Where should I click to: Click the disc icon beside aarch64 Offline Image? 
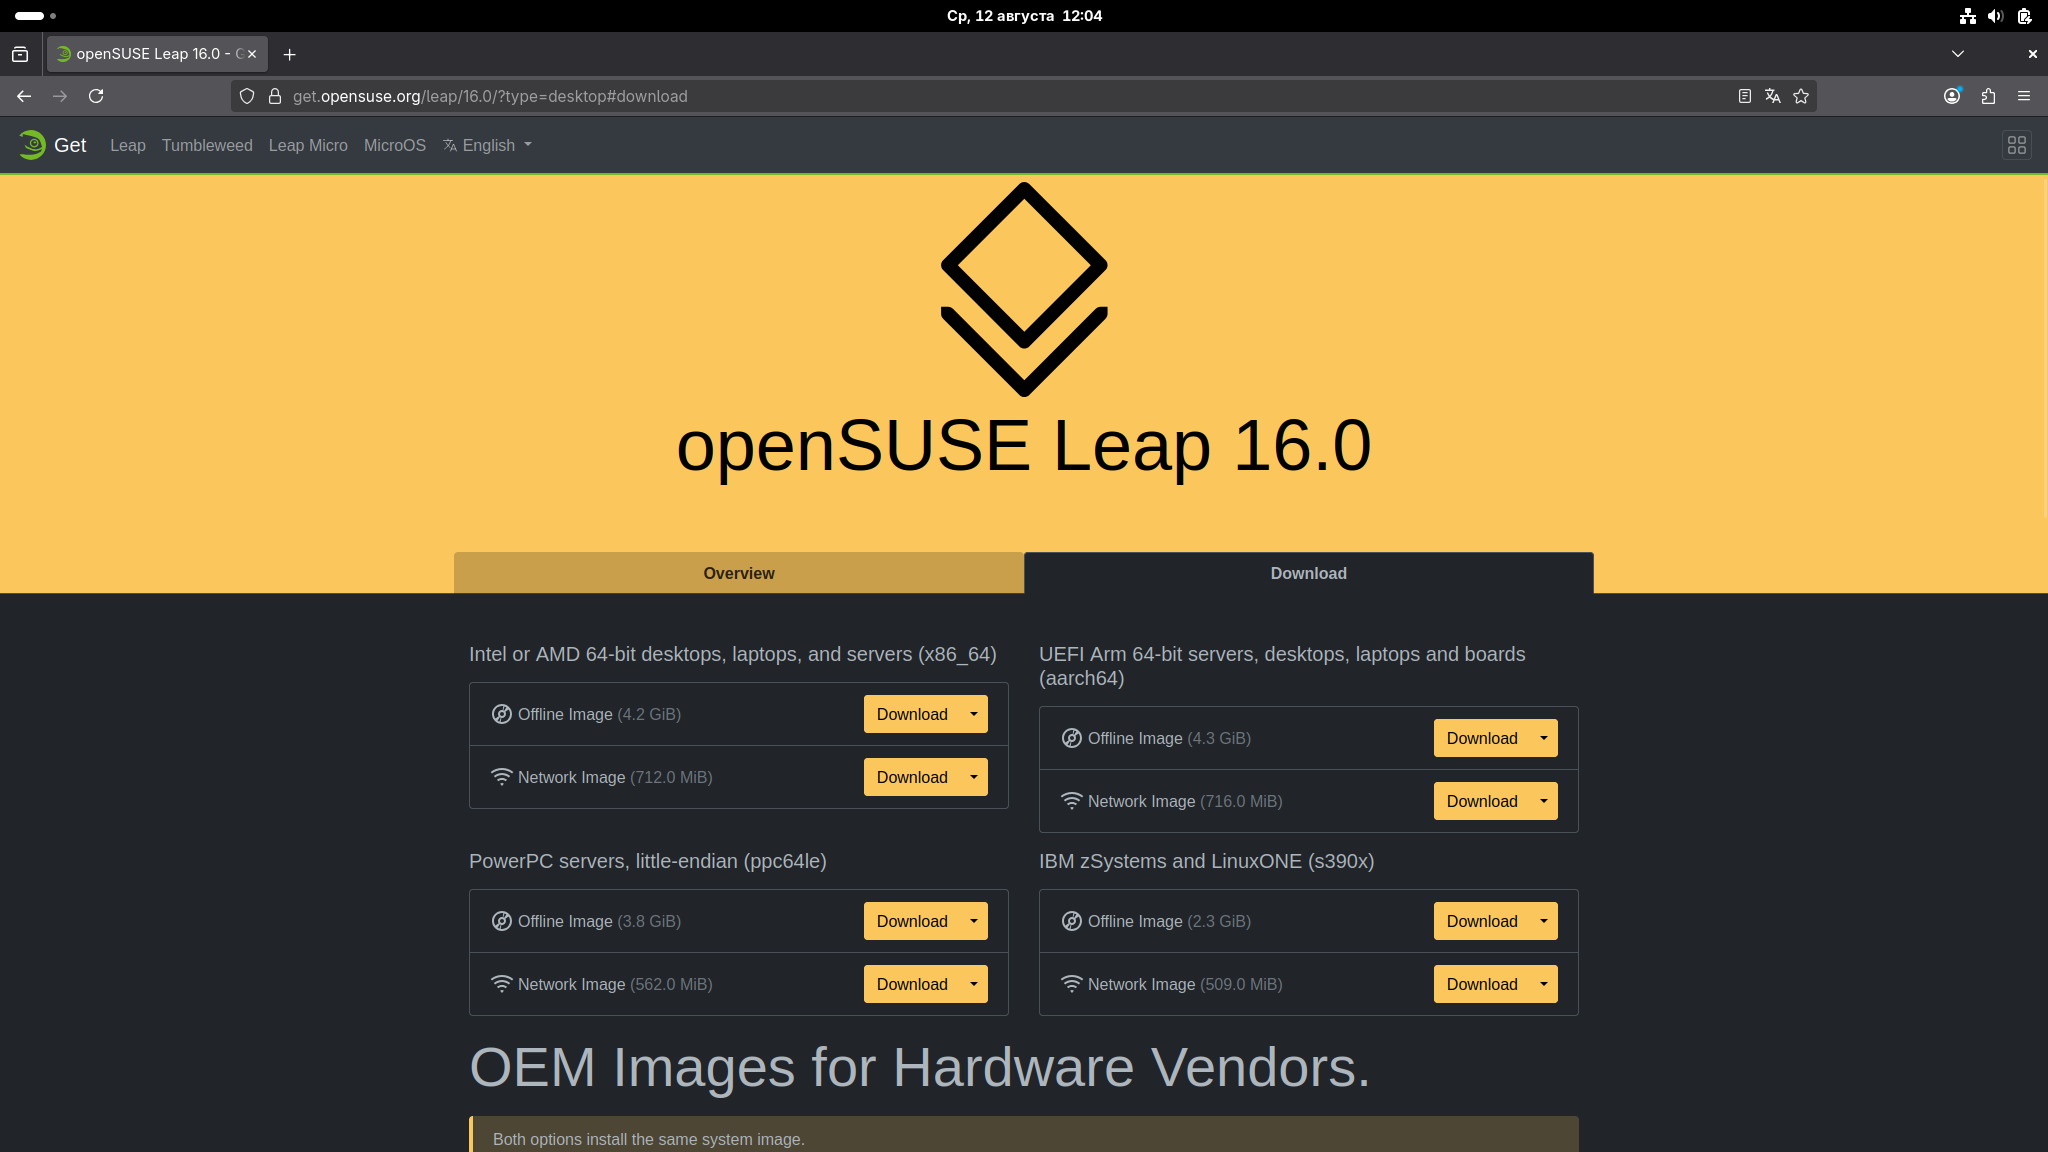tap(1072, 738)
